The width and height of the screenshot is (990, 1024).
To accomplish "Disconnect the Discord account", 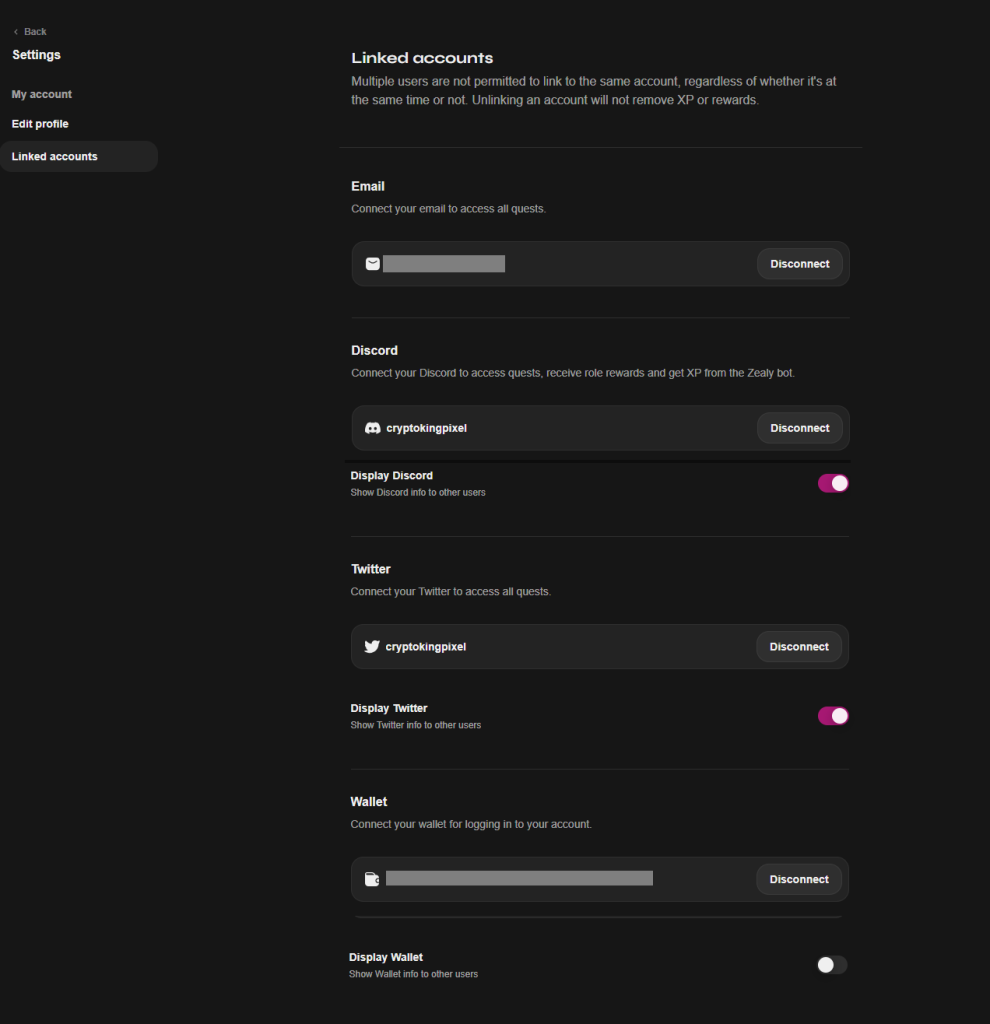I will pyautogui.click(x=799, y=428).
